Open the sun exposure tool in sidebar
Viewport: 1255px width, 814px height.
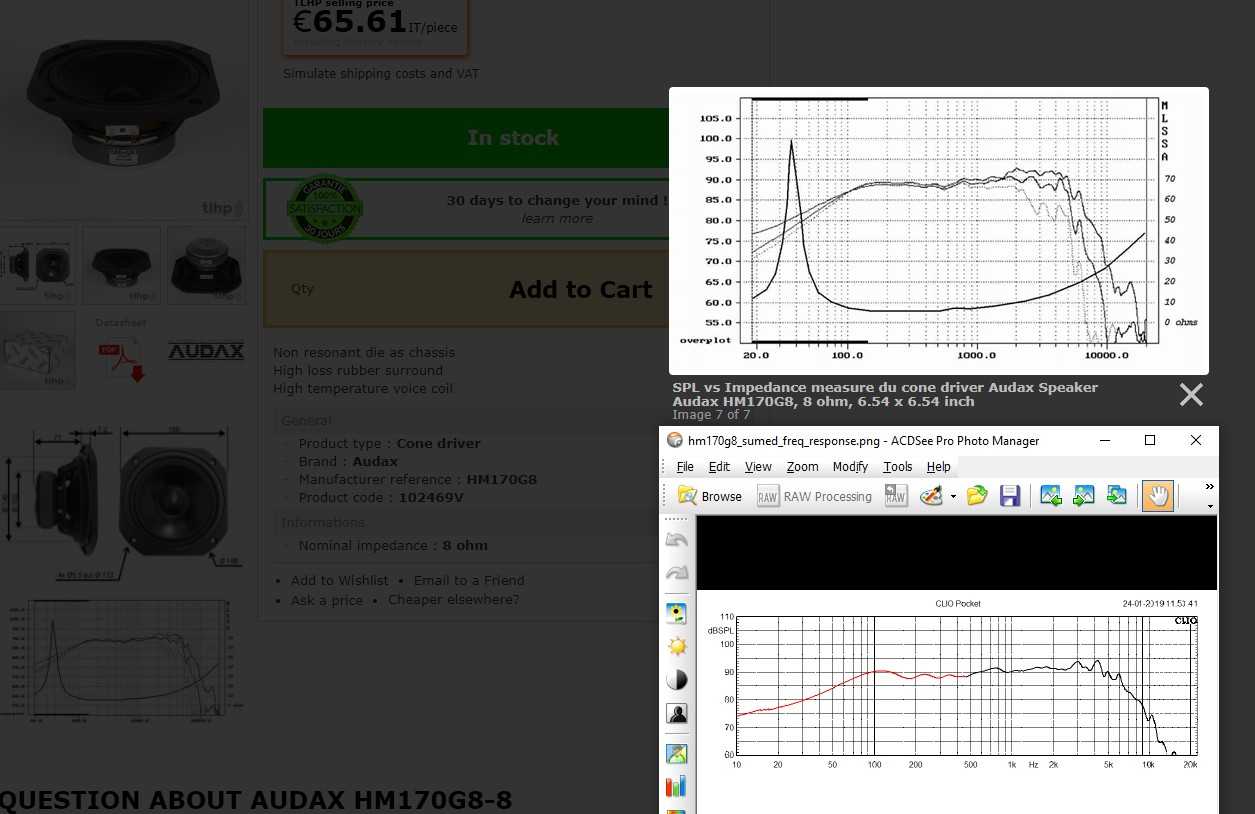[x=677, y=646]
